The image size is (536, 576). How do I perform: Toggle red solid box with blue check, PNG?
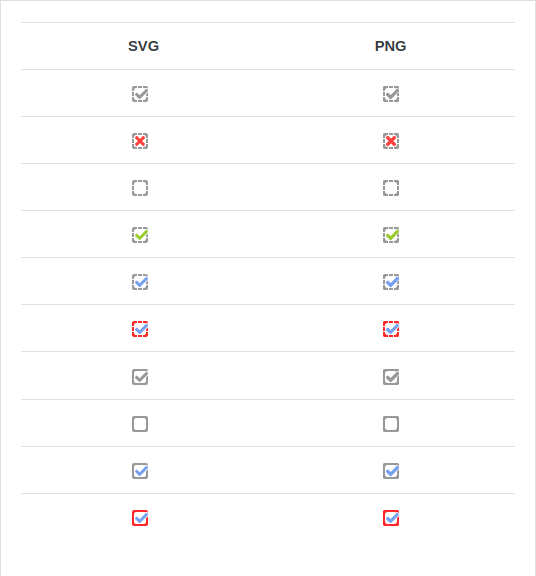tap(391, 518)
